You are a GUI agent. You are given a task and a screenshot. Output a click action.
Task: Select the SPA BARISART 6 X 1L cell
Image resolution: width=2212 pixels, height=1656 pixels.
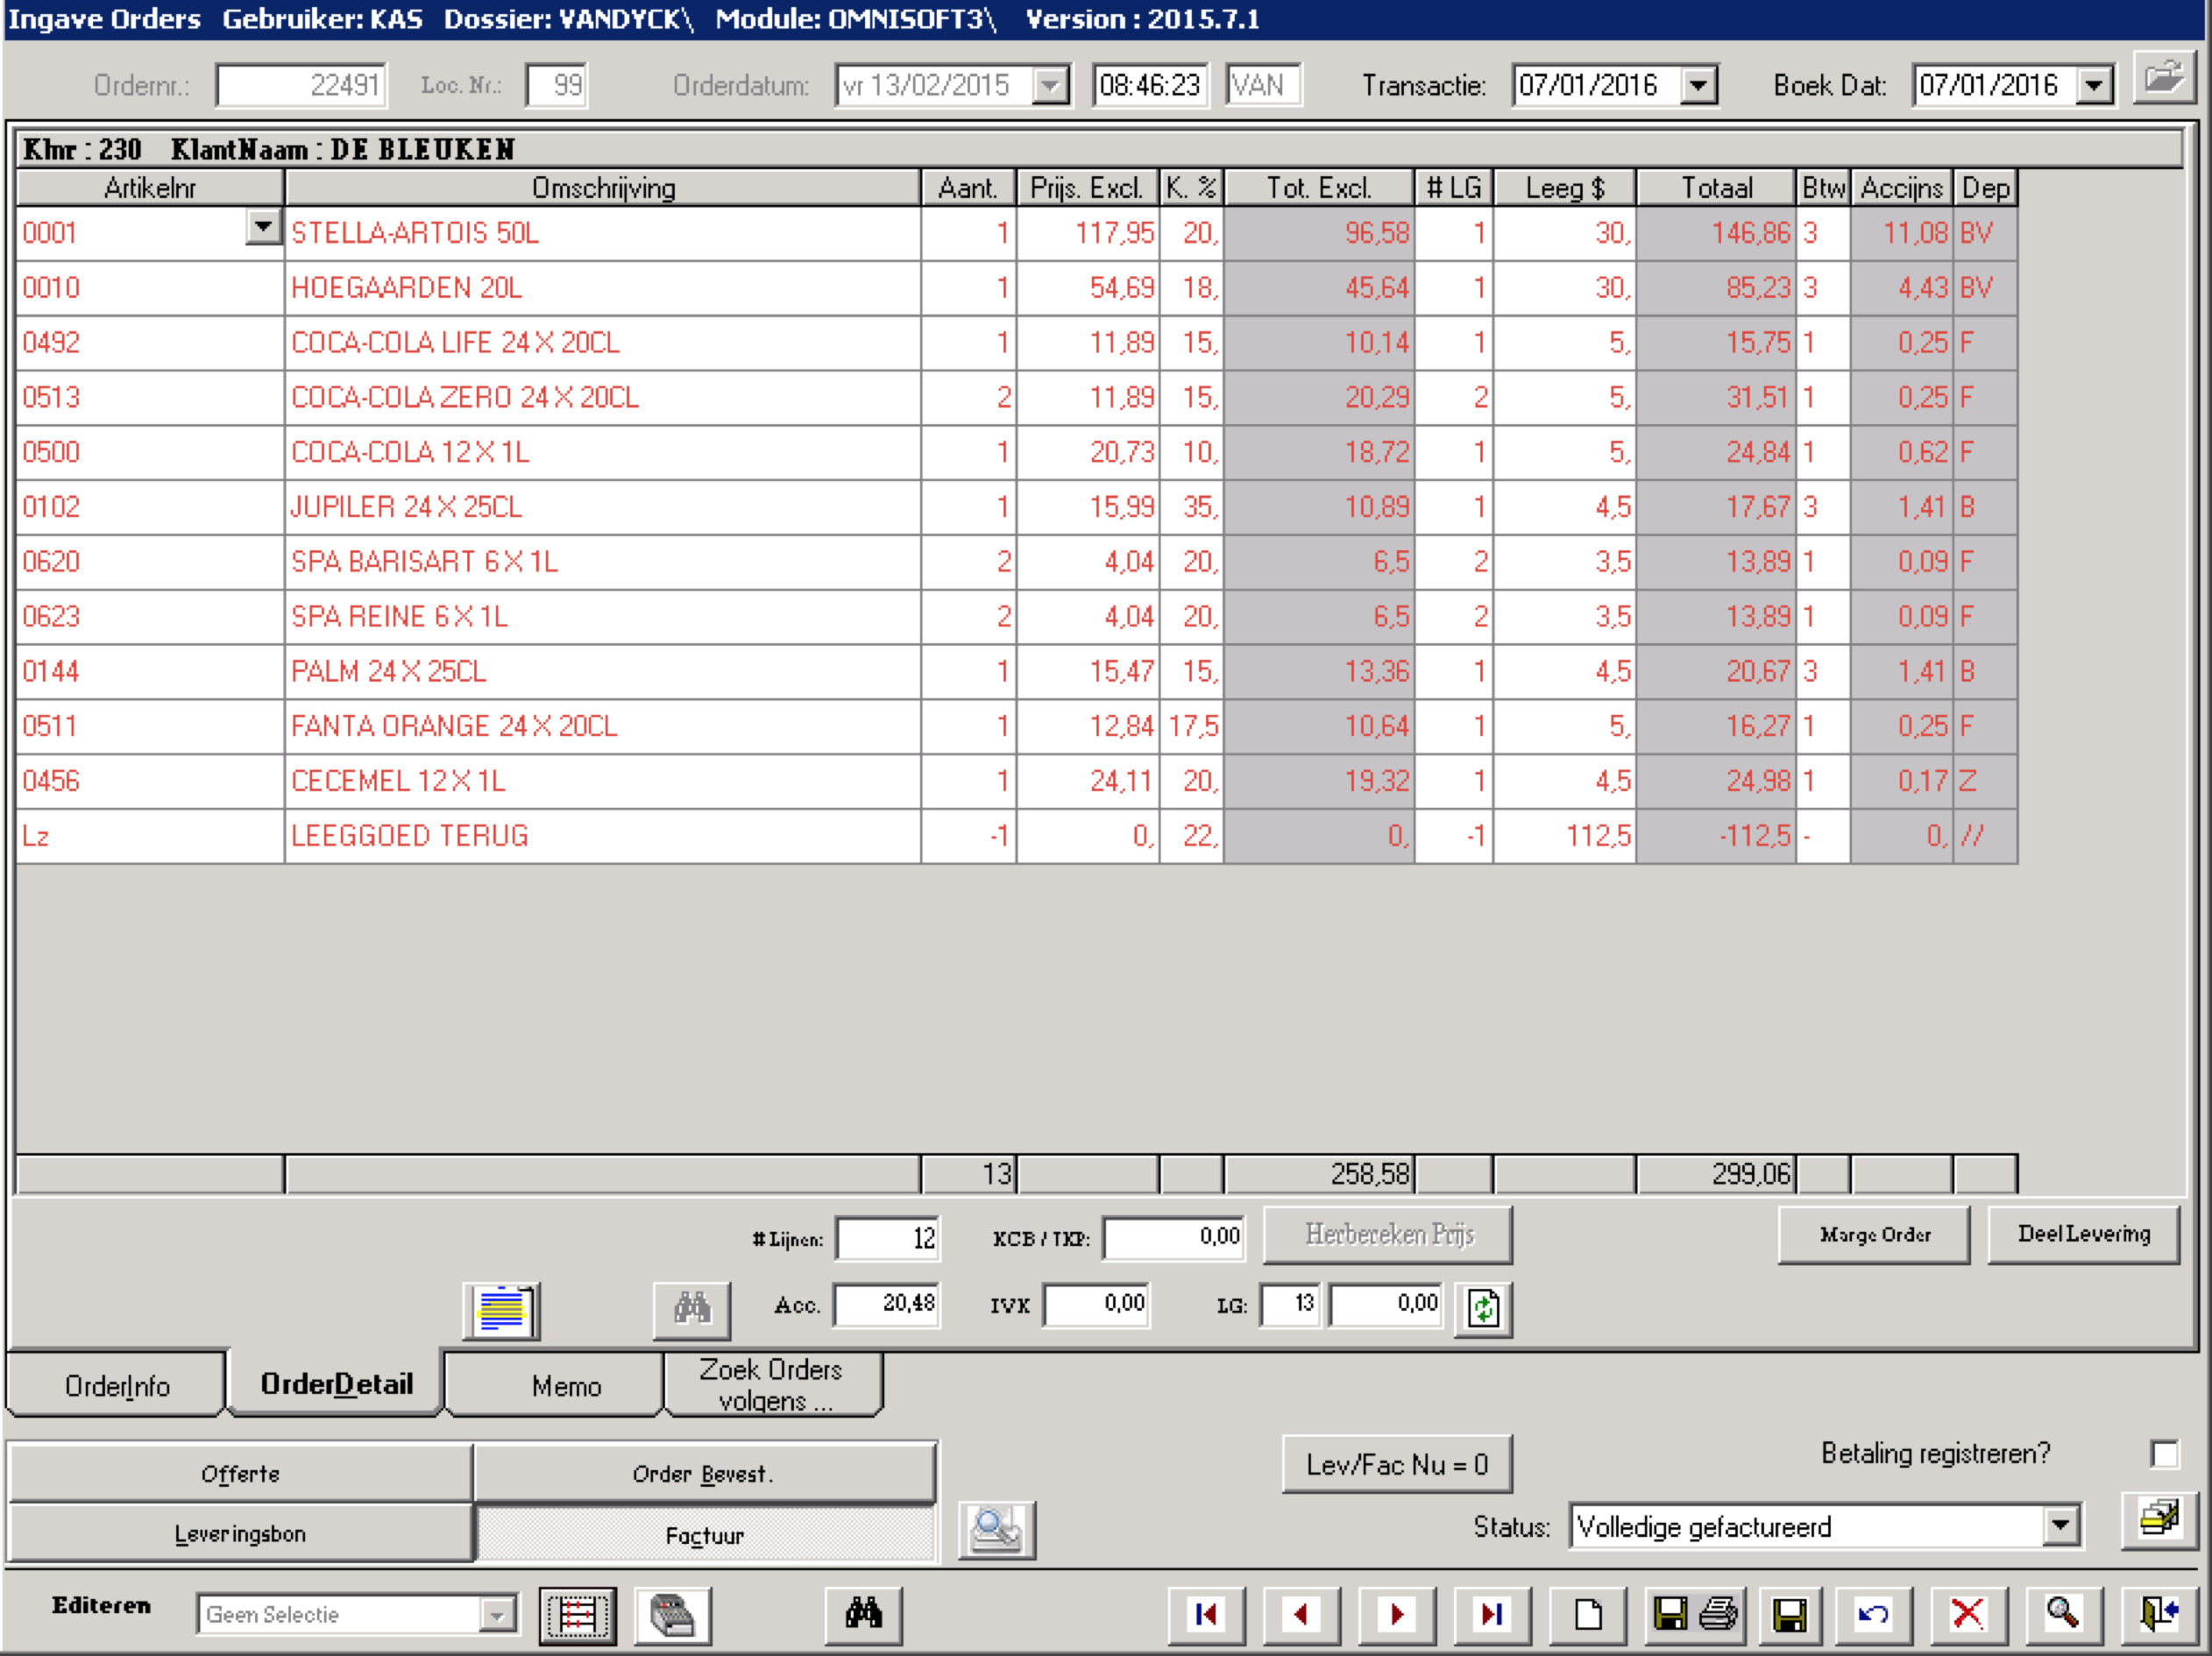pos(603,562)
